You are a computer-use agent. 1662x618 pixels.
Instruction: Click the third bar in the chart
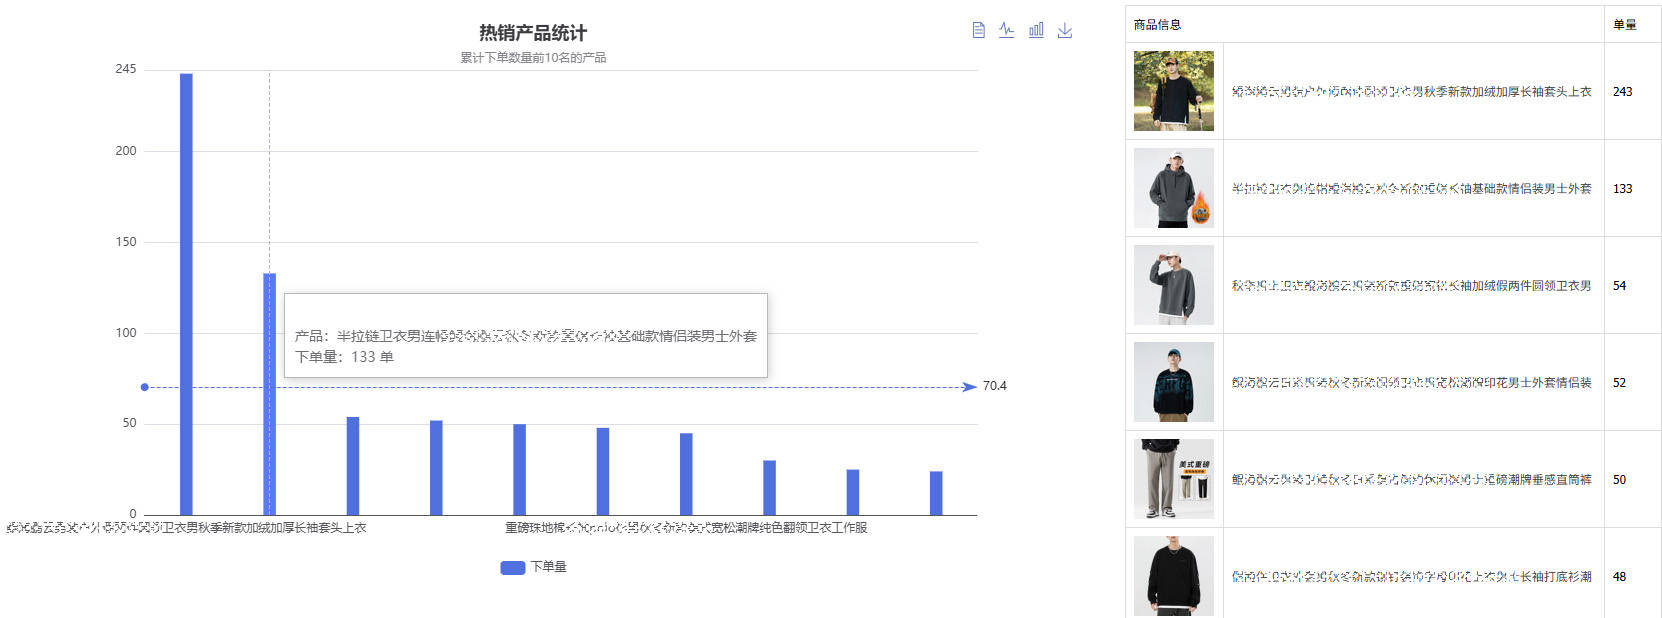[353, 465]
